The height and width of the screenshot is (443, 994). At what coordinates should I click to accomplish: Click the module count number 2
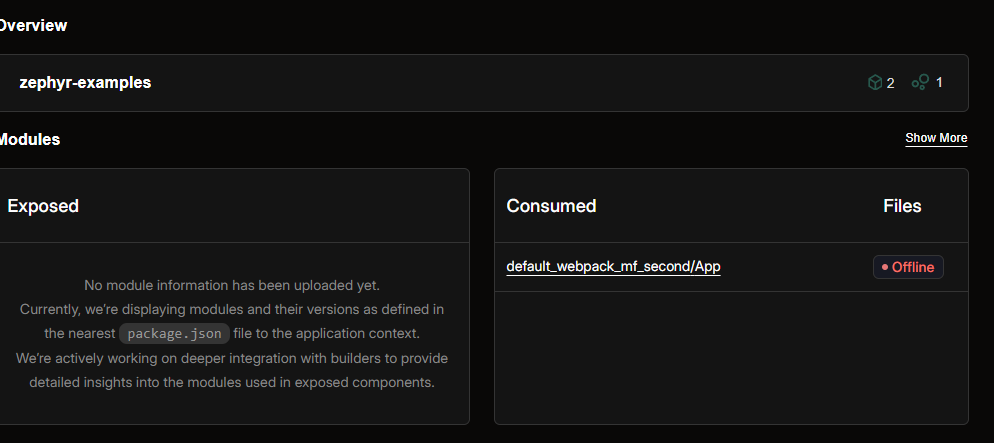click(890, 83)
